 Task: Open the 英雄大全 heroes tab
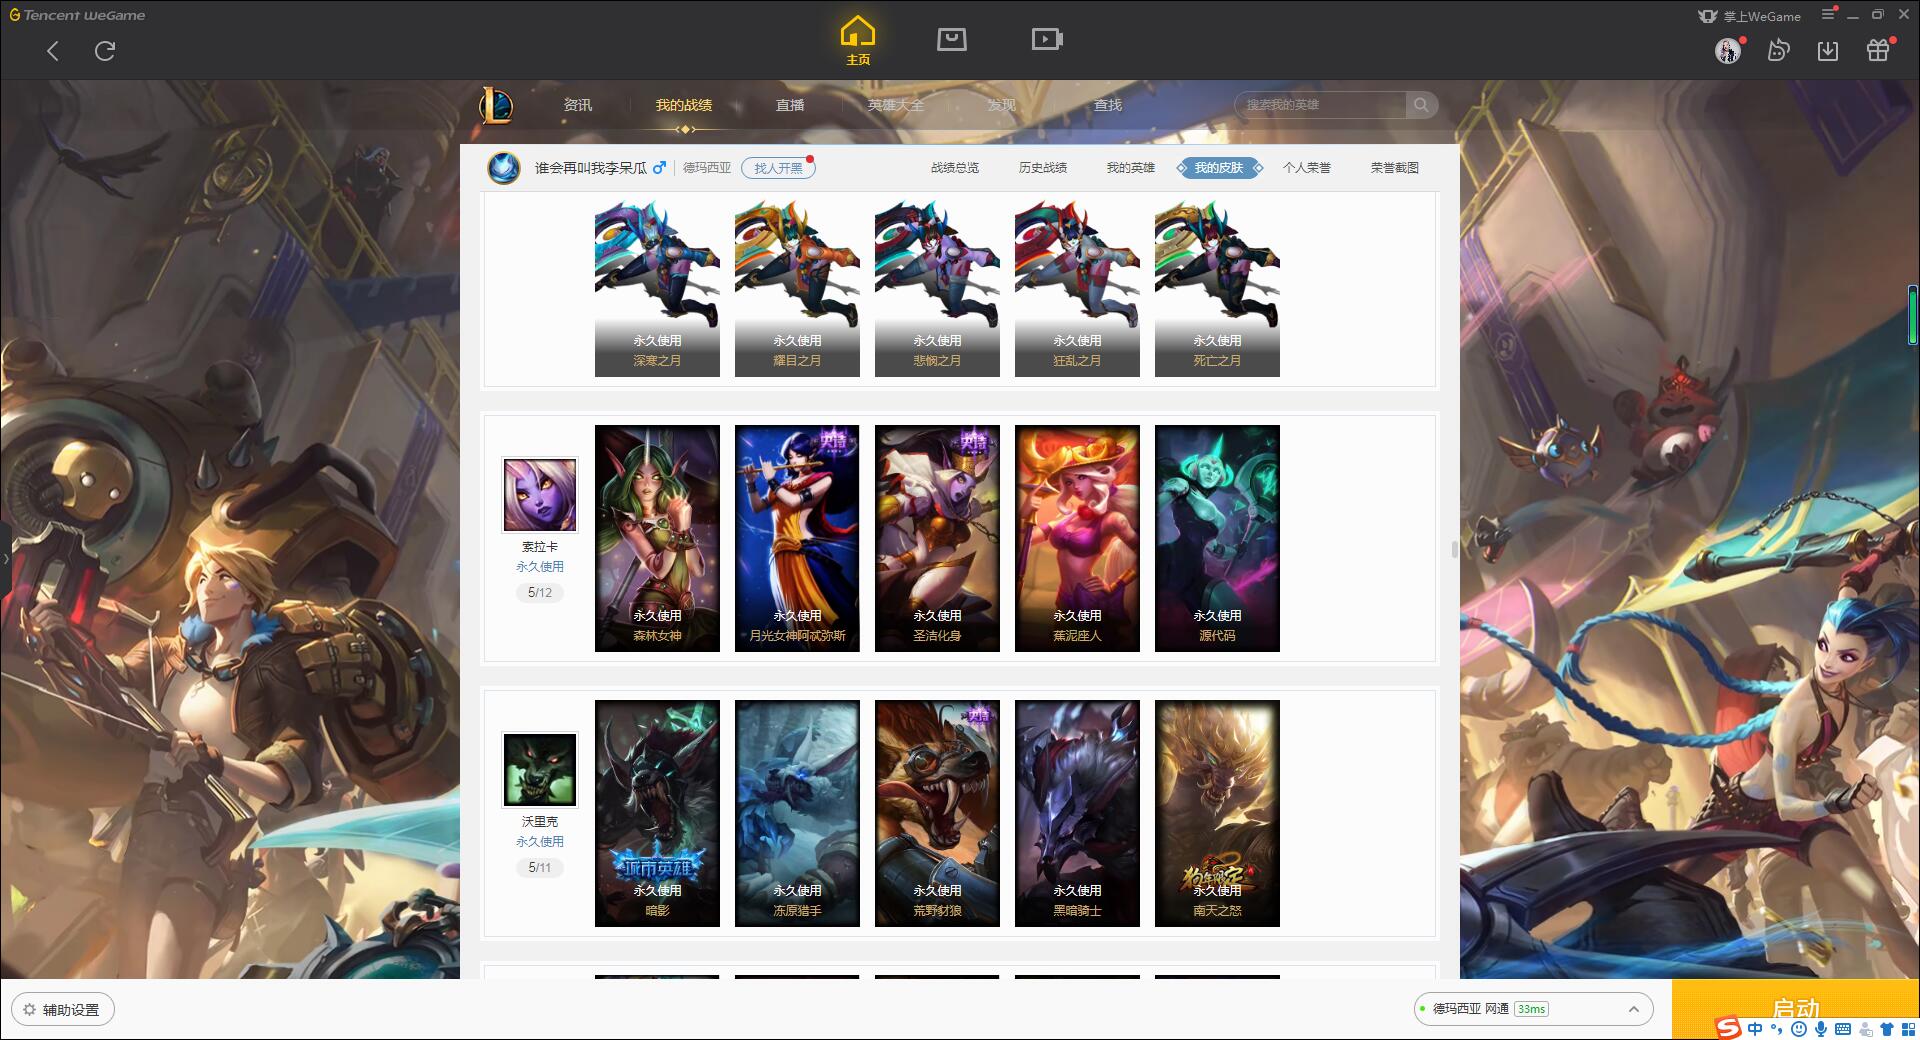[896, 105]
